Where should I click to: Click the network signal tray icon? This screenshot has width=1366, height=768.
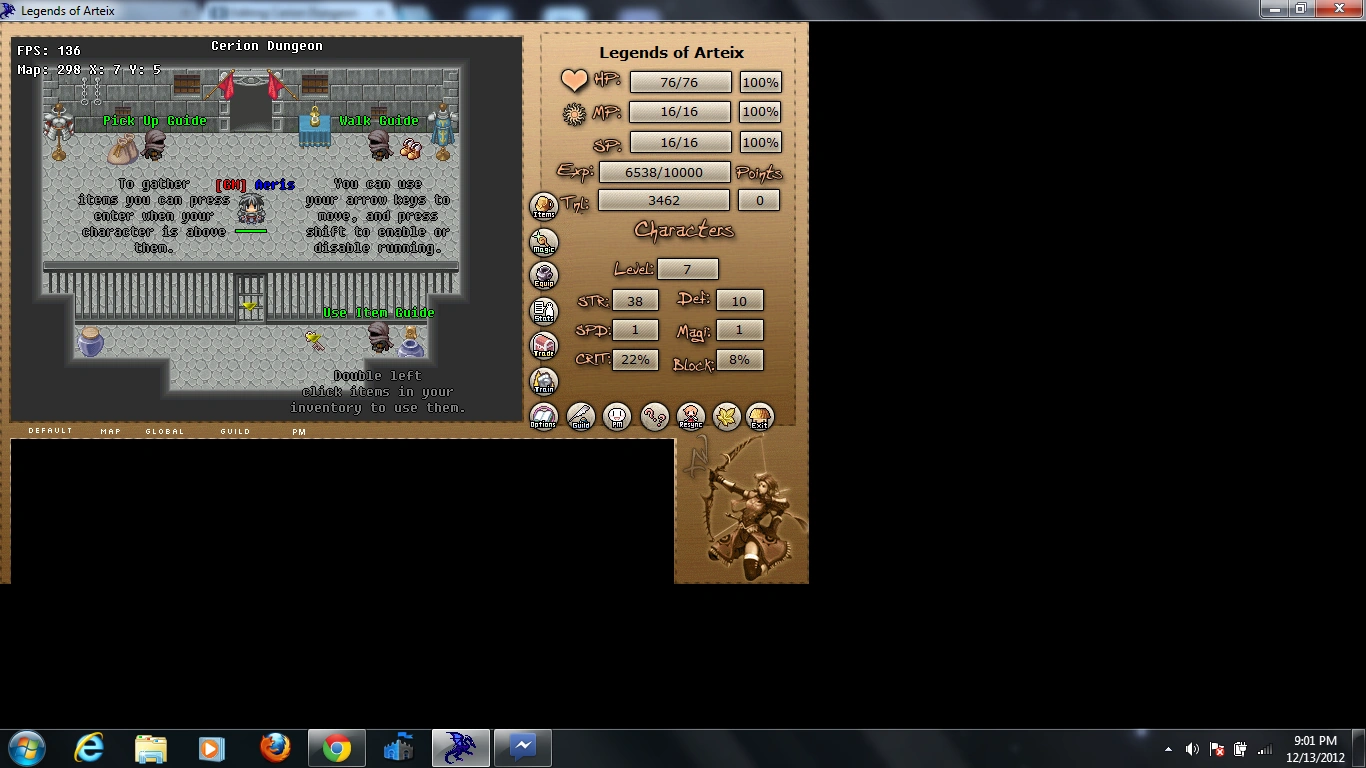(x=1265, y=749)
